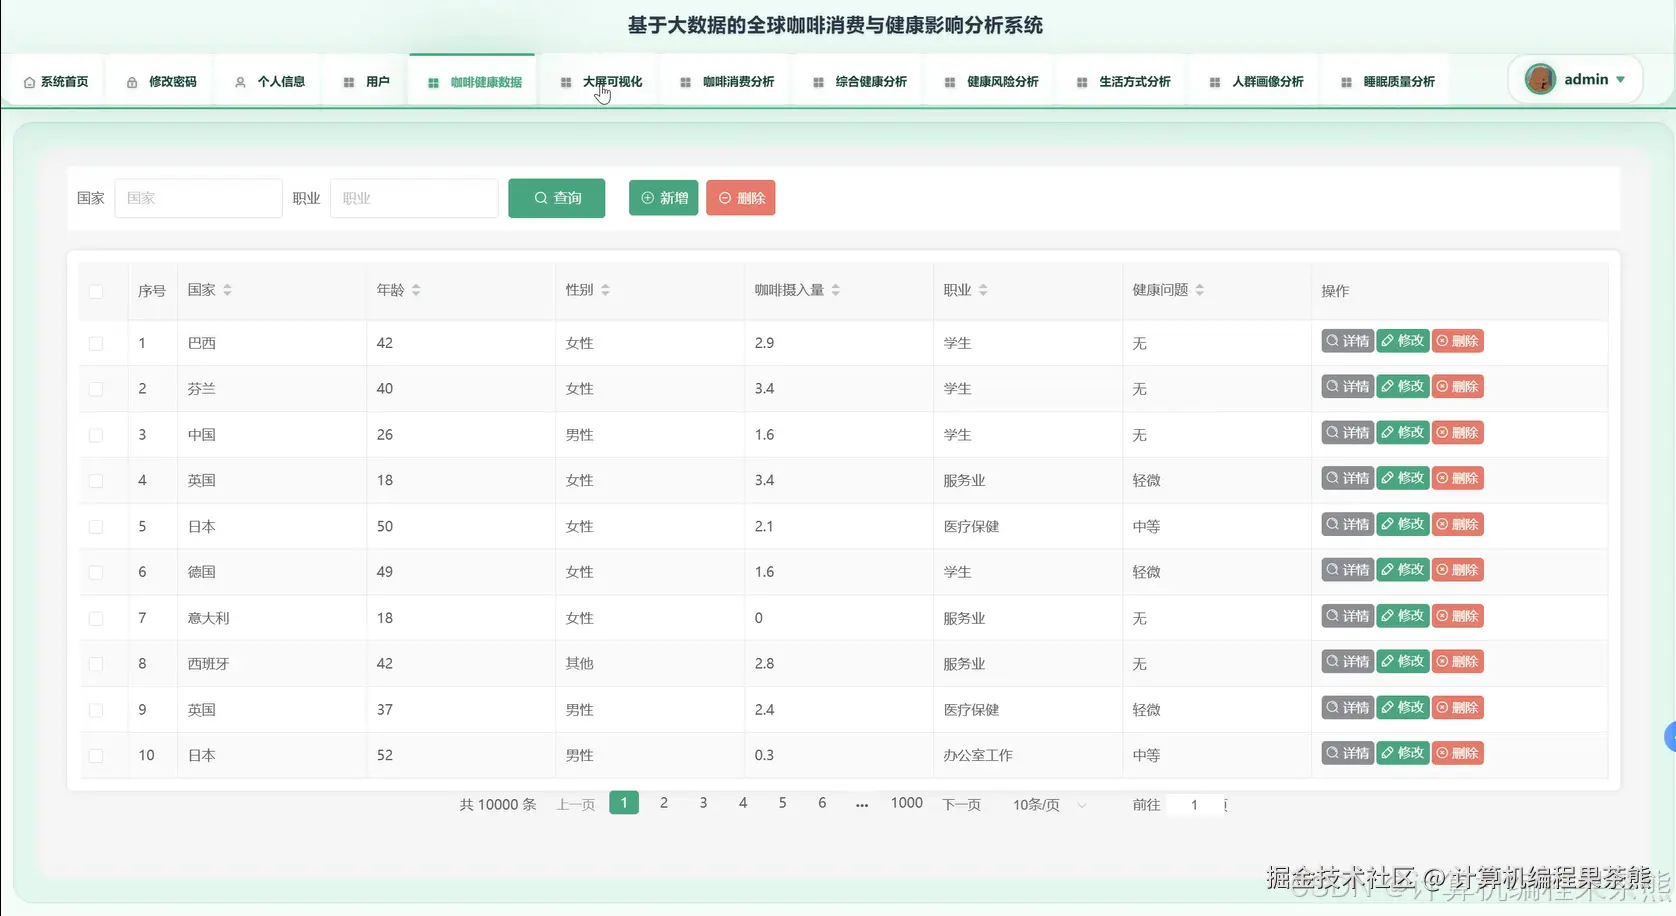
Task: Click the admin avatar image
Action: click(x=1540, y=79)
